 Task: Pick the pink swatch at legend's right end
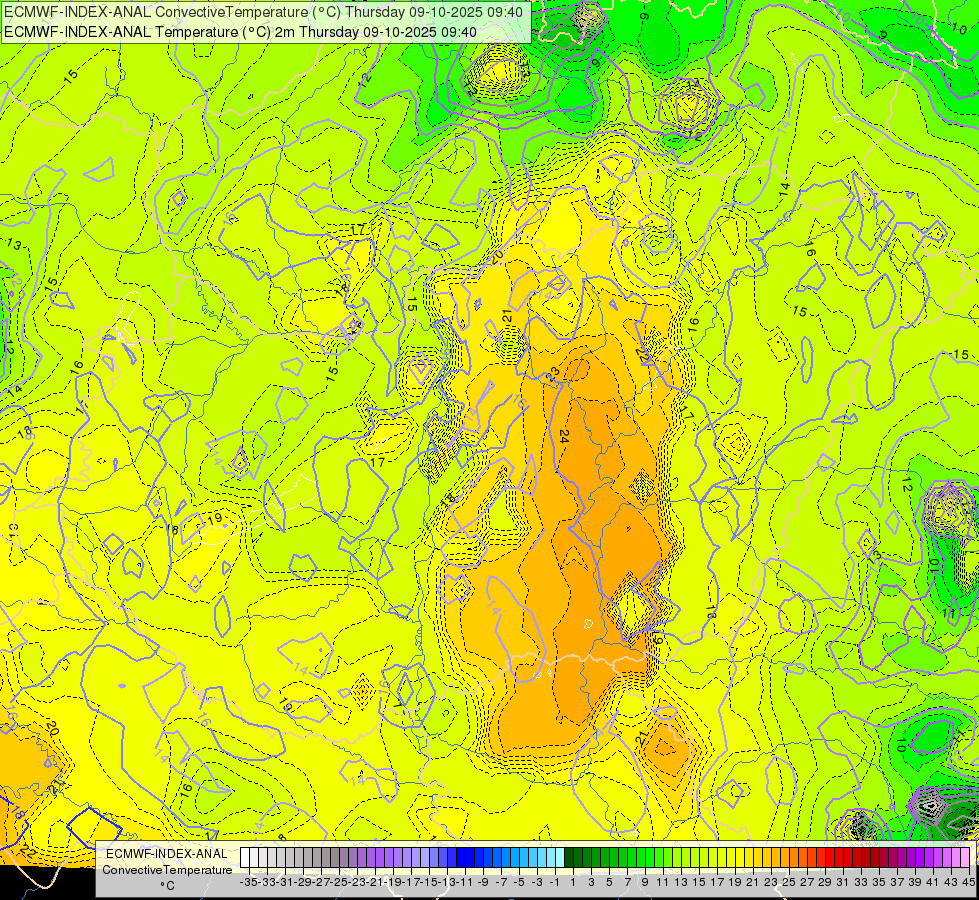(965, 858)
